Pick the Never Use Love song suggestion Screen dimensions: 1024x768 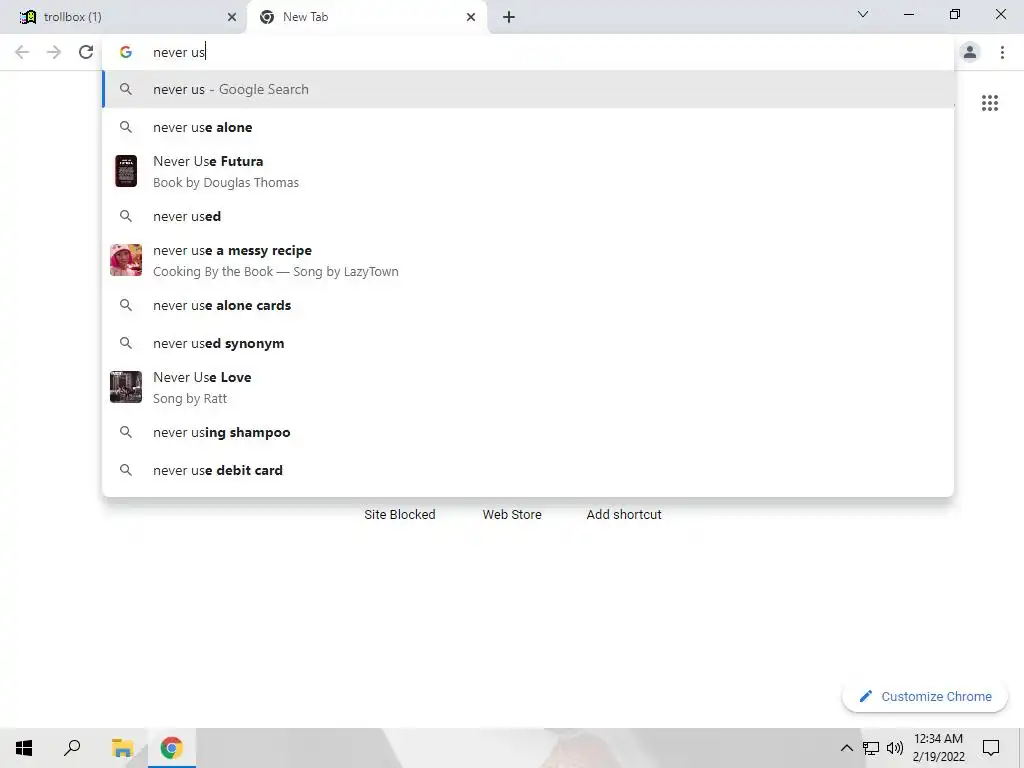528,387
